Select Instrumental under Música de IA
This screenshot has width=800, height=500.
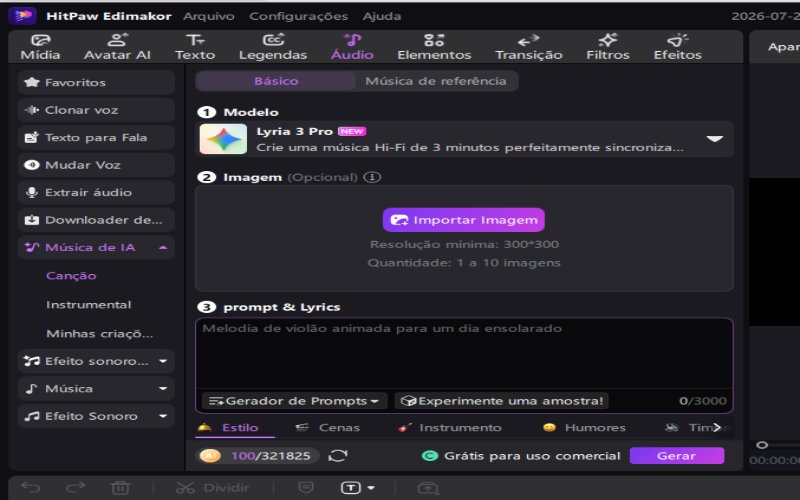[89, 305]
